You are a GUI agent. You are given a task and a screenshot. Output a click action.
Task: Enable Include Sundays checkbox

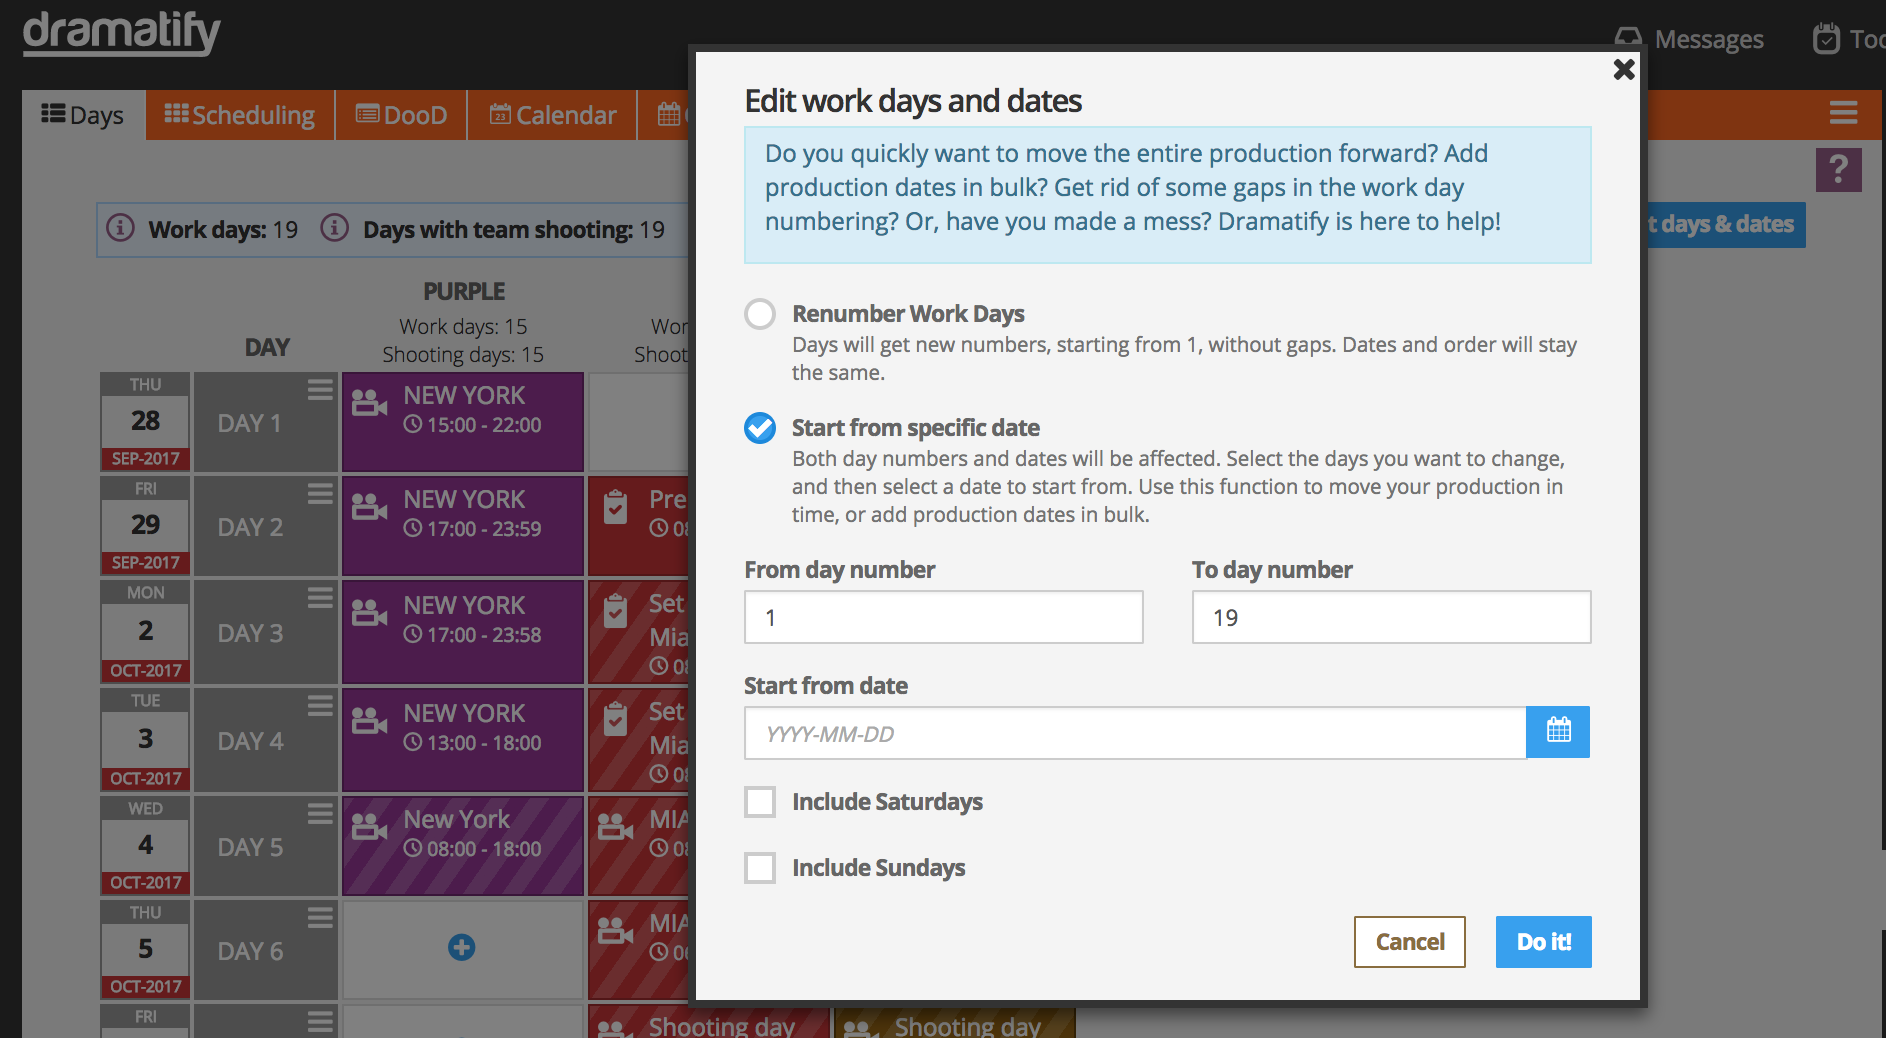(x=760, y=868)
